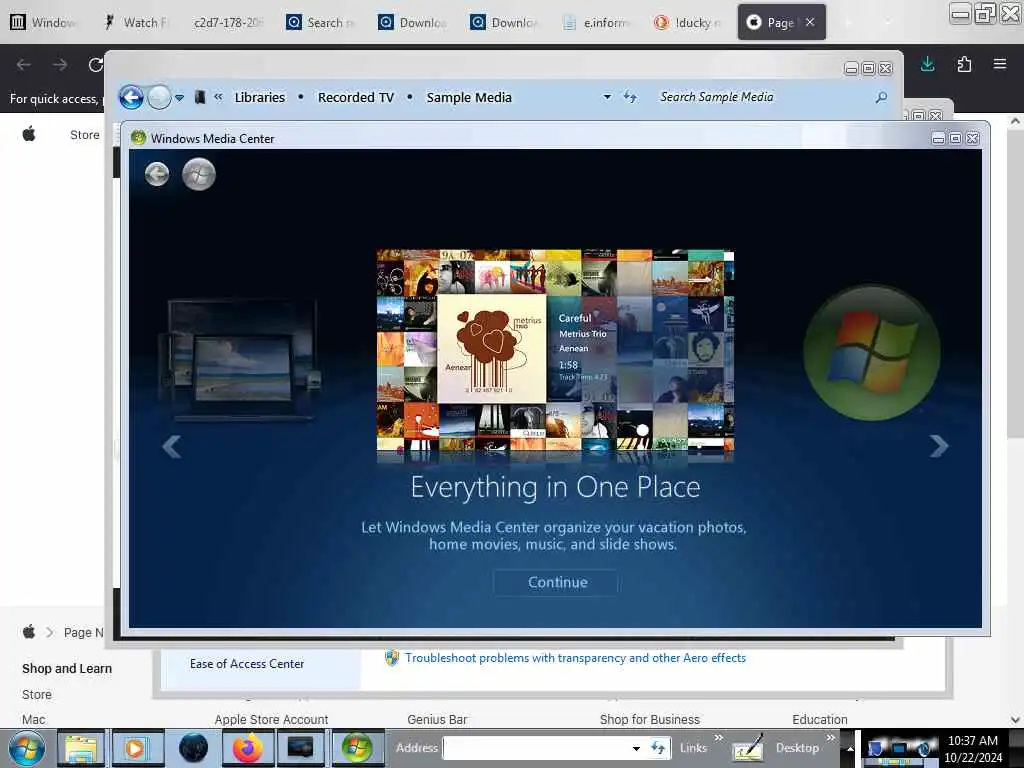
Task: Reload the browser page
Action: (96, 65)
